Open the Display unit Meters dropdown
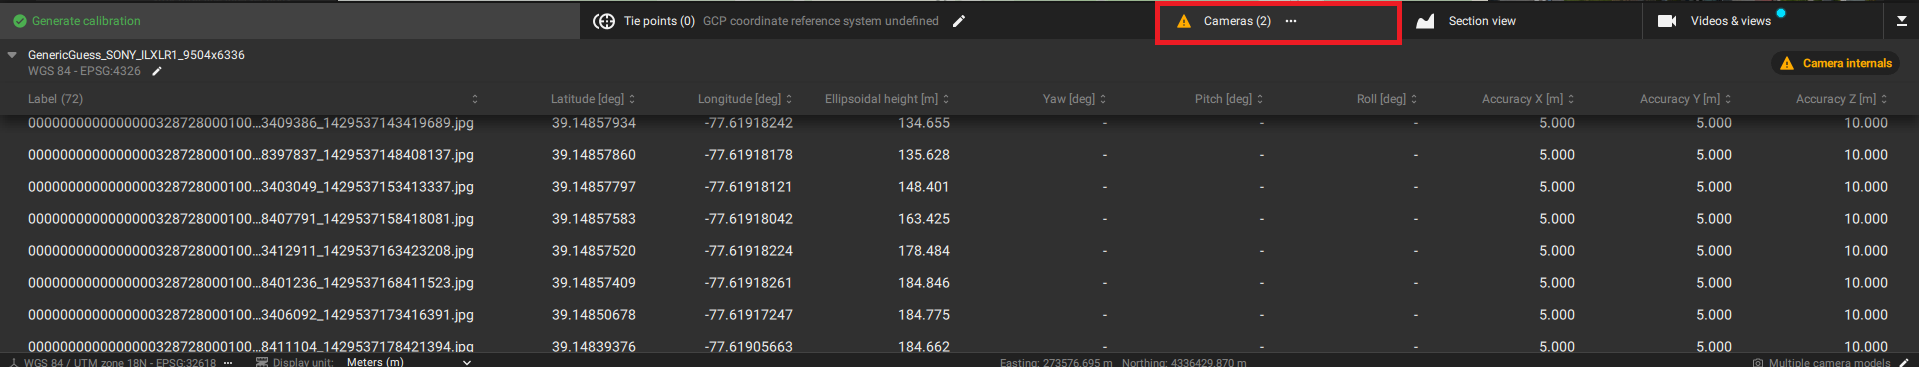Screen dimensions: 1919x367 [466, 362]
